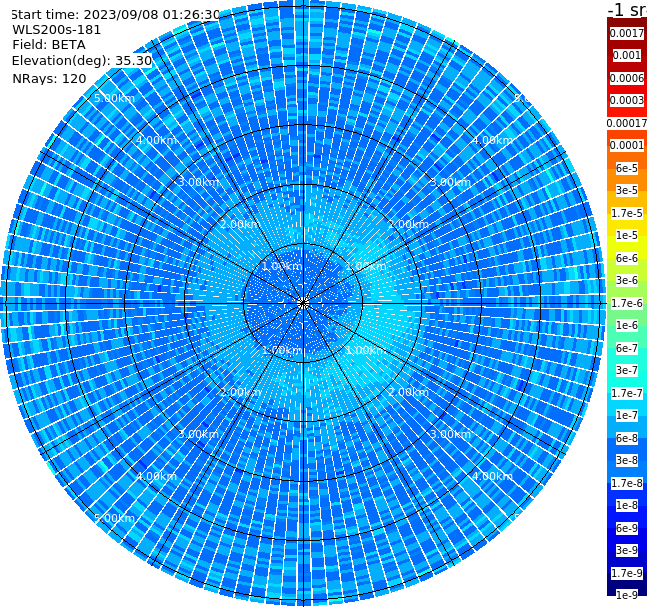
Task: Select the 1.7e-7 cyan colorbar label
Action: (627, 393)
